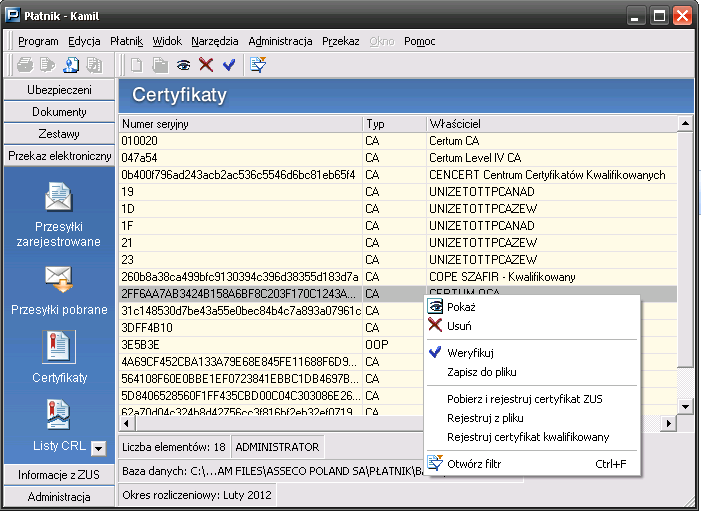Open the Administracja menu
Viewport: 701px width, 512px height.
pyautogui.click(x=280, y=41)
